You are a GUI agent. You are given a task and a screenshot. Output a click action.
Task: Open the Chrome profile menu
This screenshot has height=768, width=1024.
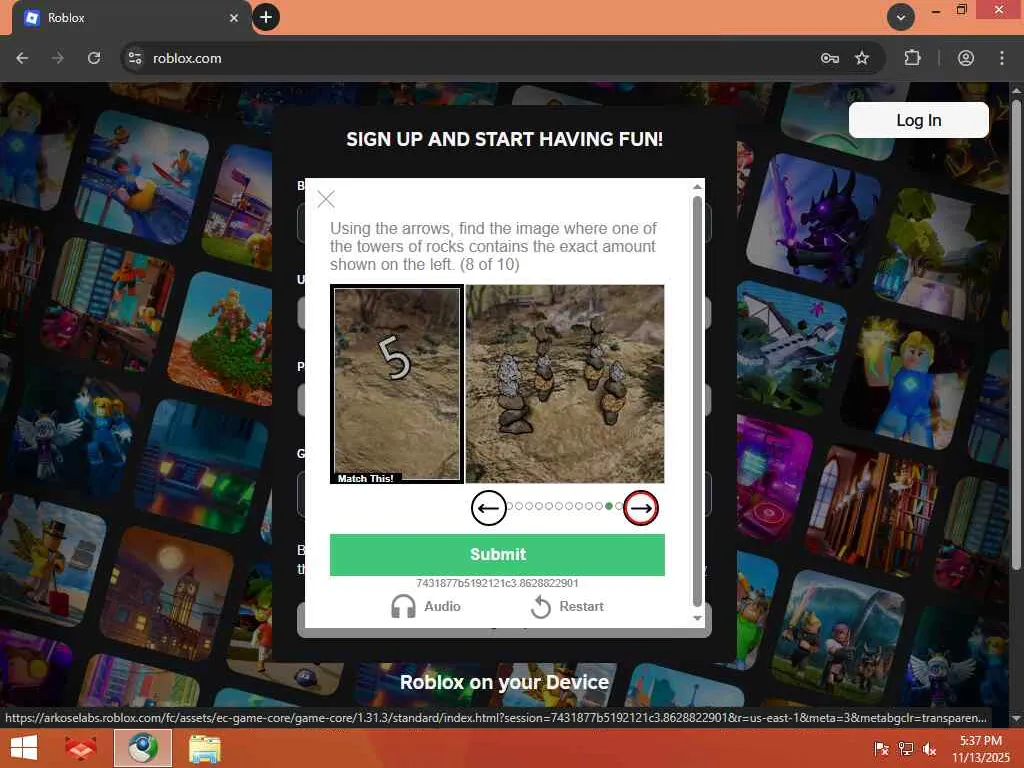[966, 58]
